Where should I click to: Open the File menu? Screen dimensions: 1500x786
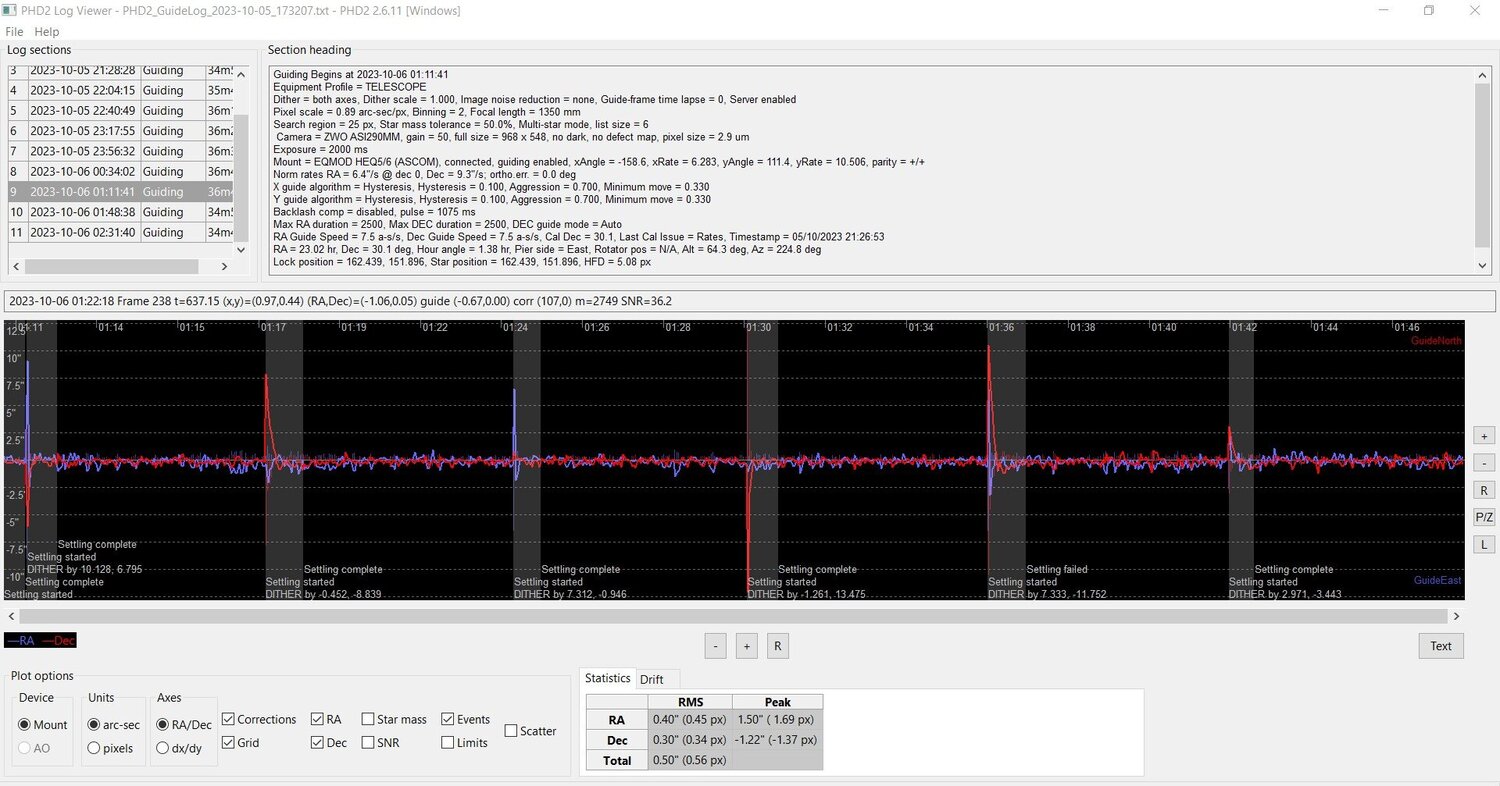click(x=14, y=32)
